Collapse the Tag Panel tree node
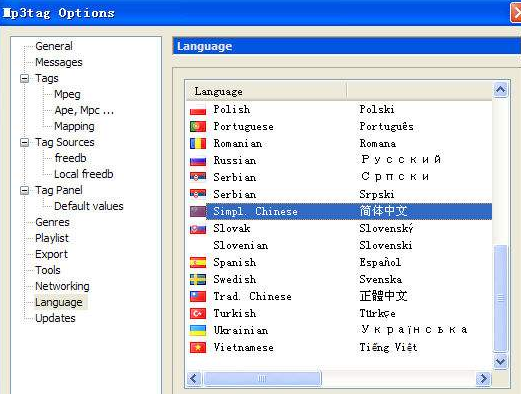Image resolution: width=521 pixels, height=394 pixels. pos(24,190)
